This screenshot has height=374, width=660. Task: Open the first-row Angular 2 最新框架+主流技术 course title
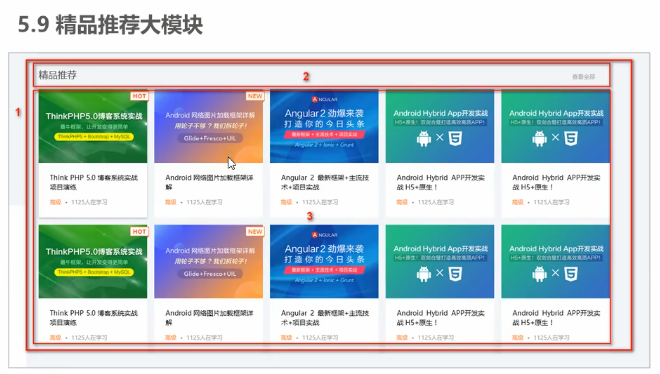325,182
